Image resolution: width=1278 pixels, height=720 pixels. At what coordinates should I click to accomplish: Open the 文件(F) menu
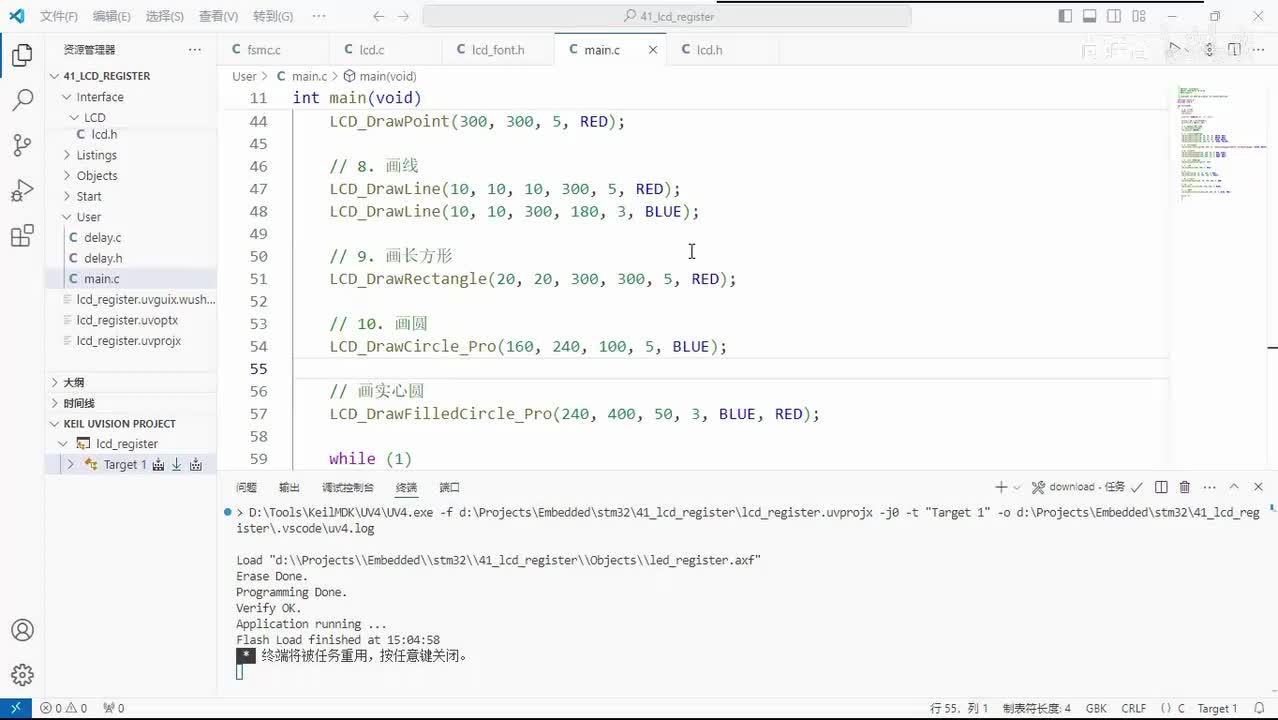(x=59, y=16)
